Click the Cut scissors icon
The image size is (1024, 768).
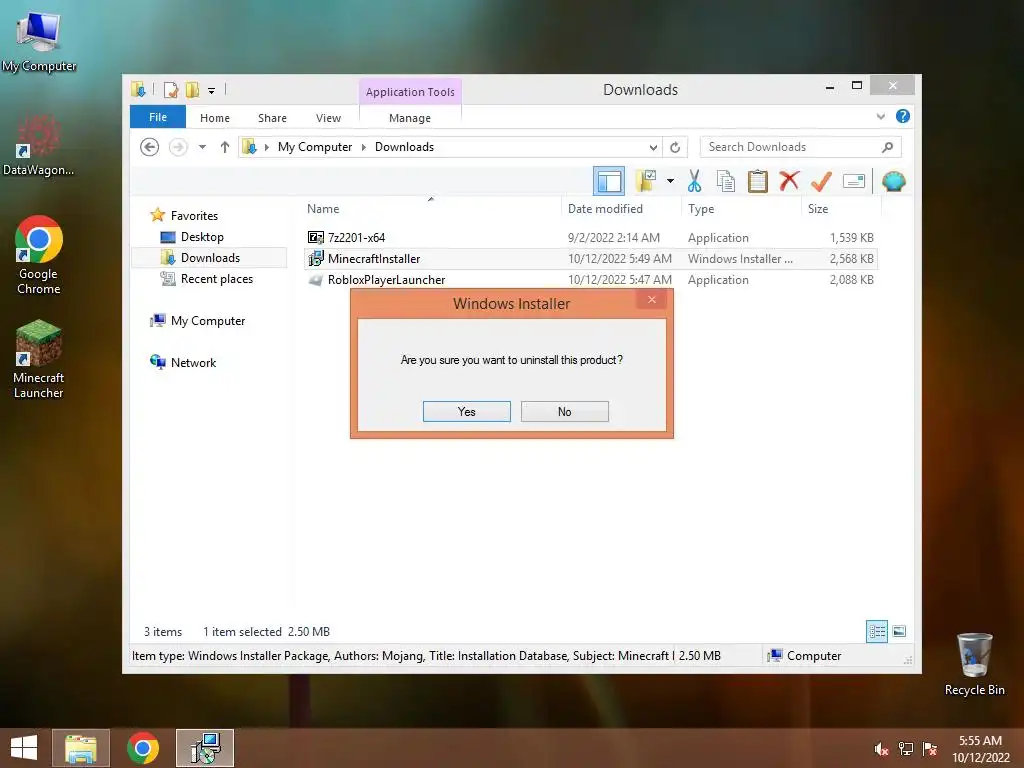point(694,181)
